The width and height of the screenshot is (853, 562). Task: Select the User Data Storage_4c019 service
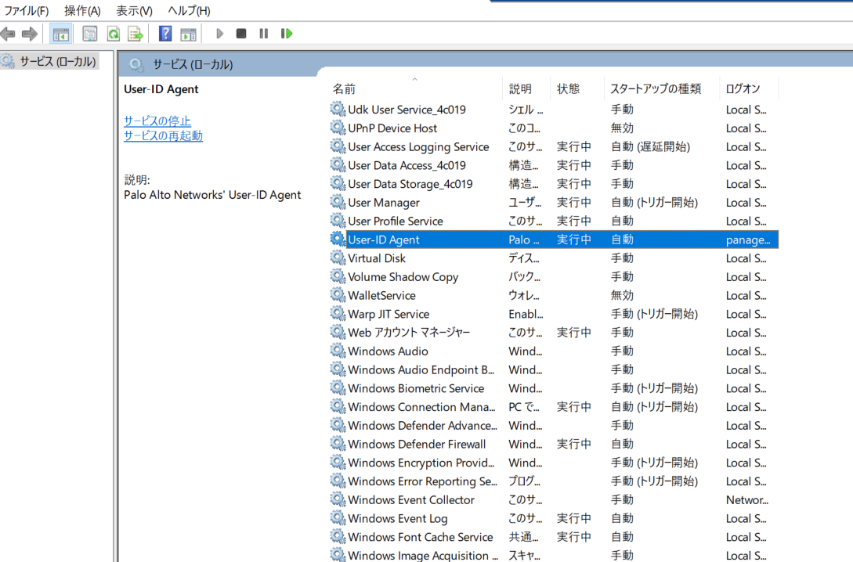[554, 184]
